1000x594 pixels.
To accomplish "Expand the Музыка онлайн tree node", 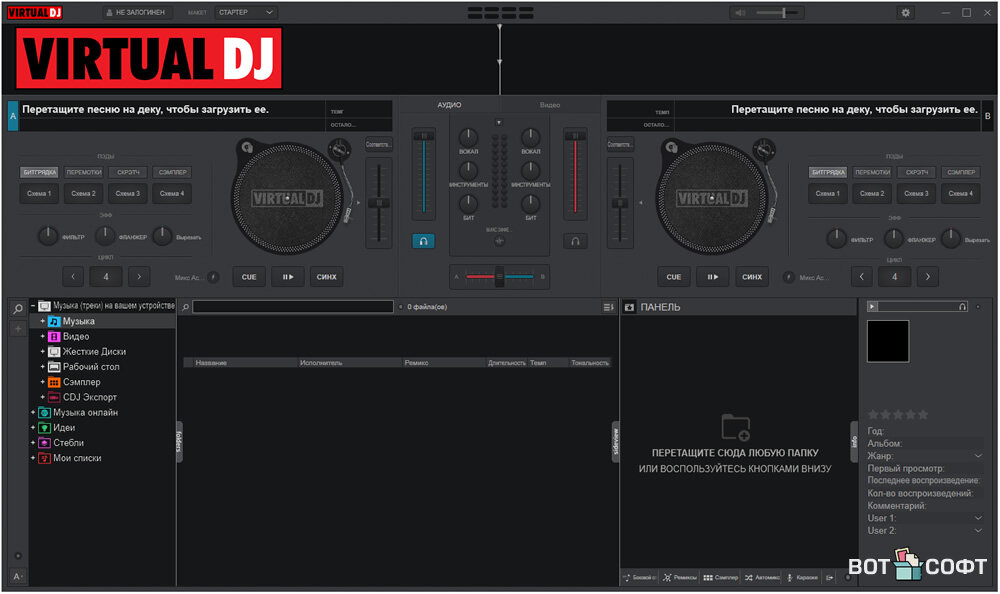I will point(33,412).
